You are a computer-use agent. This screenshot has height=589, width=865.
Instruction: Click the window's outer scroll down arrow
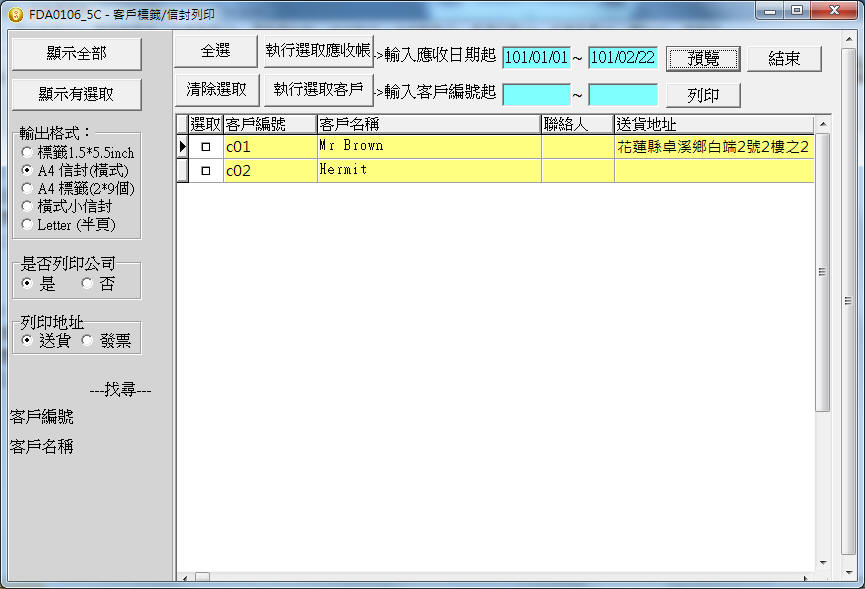(x=848, y=573)
